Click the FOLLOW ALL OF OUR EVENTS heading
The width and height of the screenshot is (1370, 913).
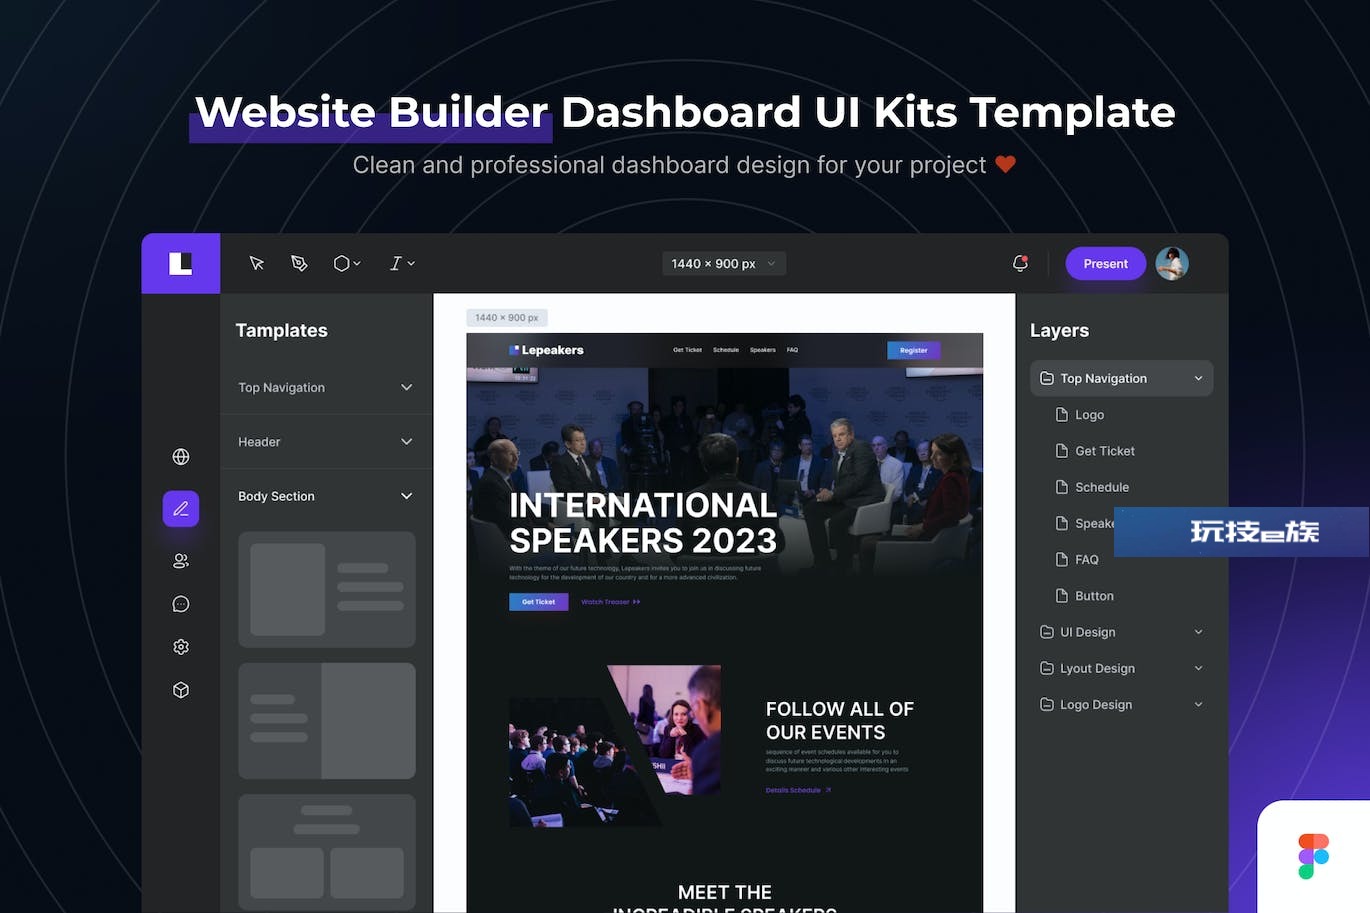click(x=839, y=720)
